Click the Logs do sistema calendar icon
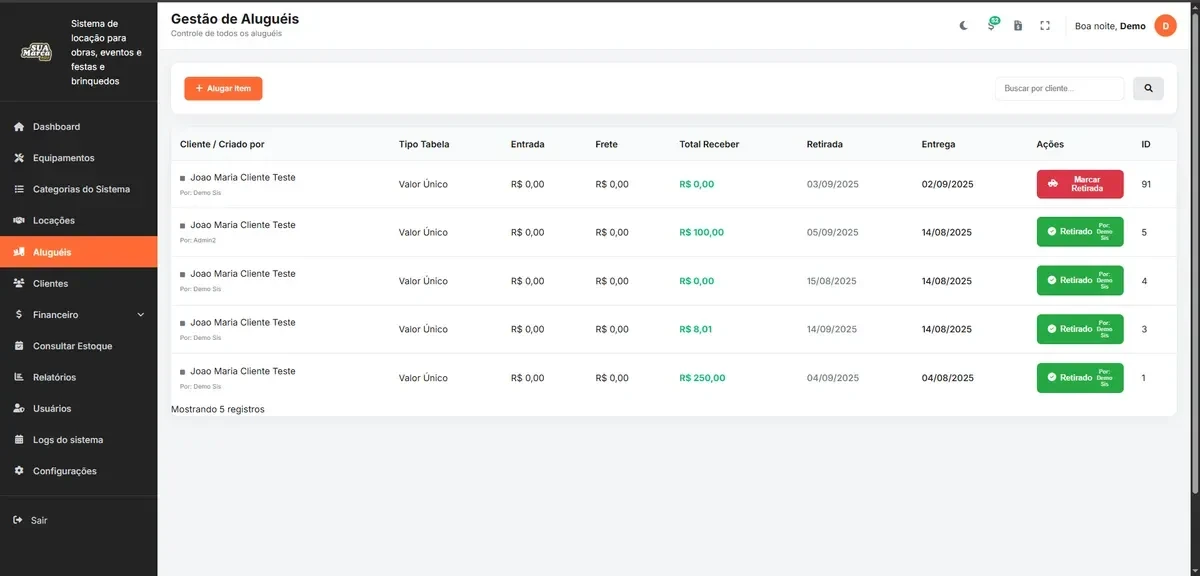The width and height of the screenshot is (1200, 576). tap(19, 440)
